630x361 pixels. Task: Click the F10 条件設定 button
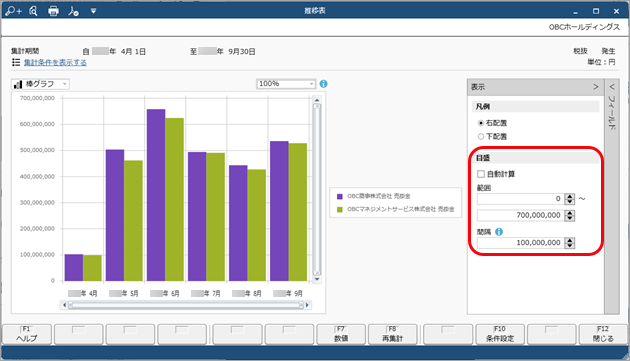(500, 334)
